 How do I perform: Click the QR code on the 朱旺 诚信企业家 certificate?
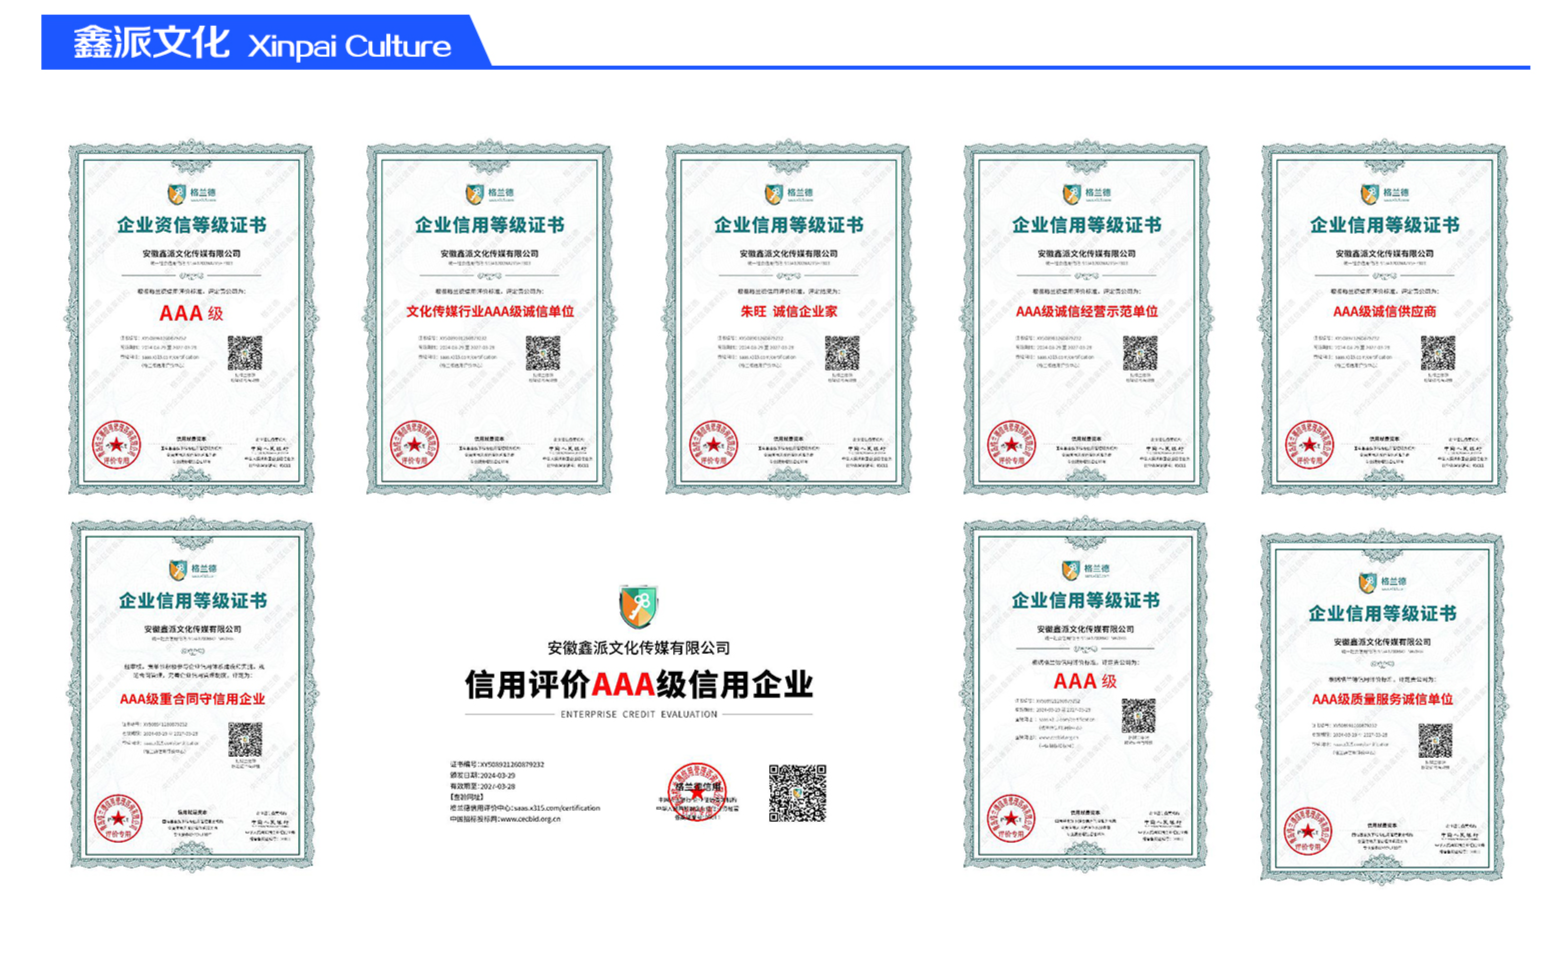click(x=841, y=353)
